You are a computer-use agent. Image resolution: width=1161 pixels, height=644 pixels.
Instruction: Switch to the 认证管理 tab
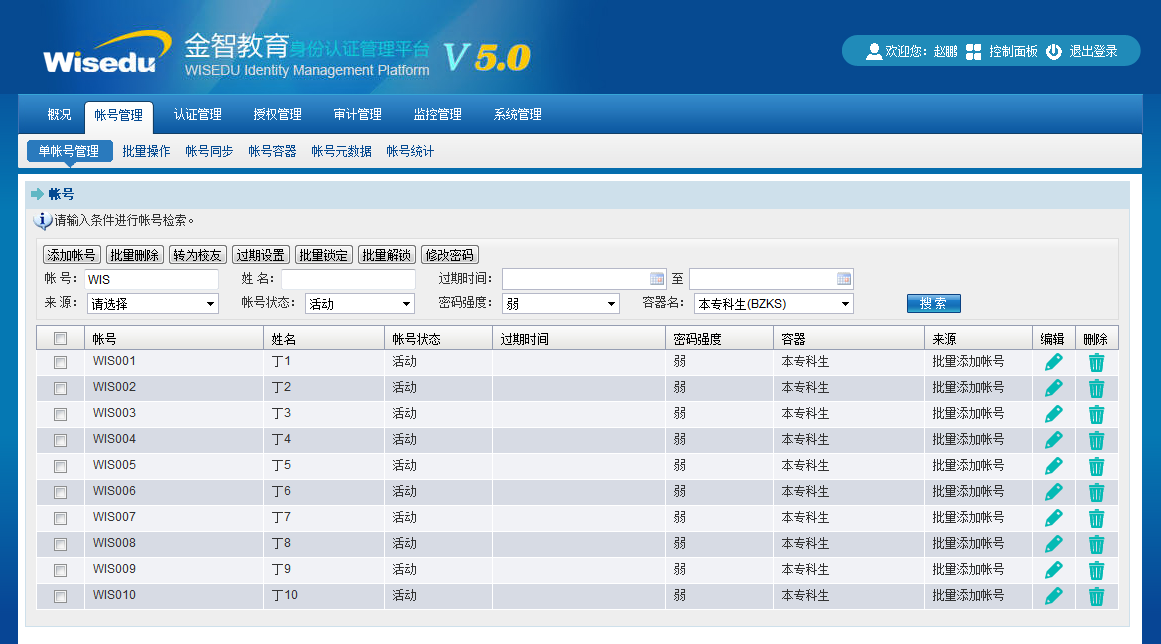tap(197, 115)
